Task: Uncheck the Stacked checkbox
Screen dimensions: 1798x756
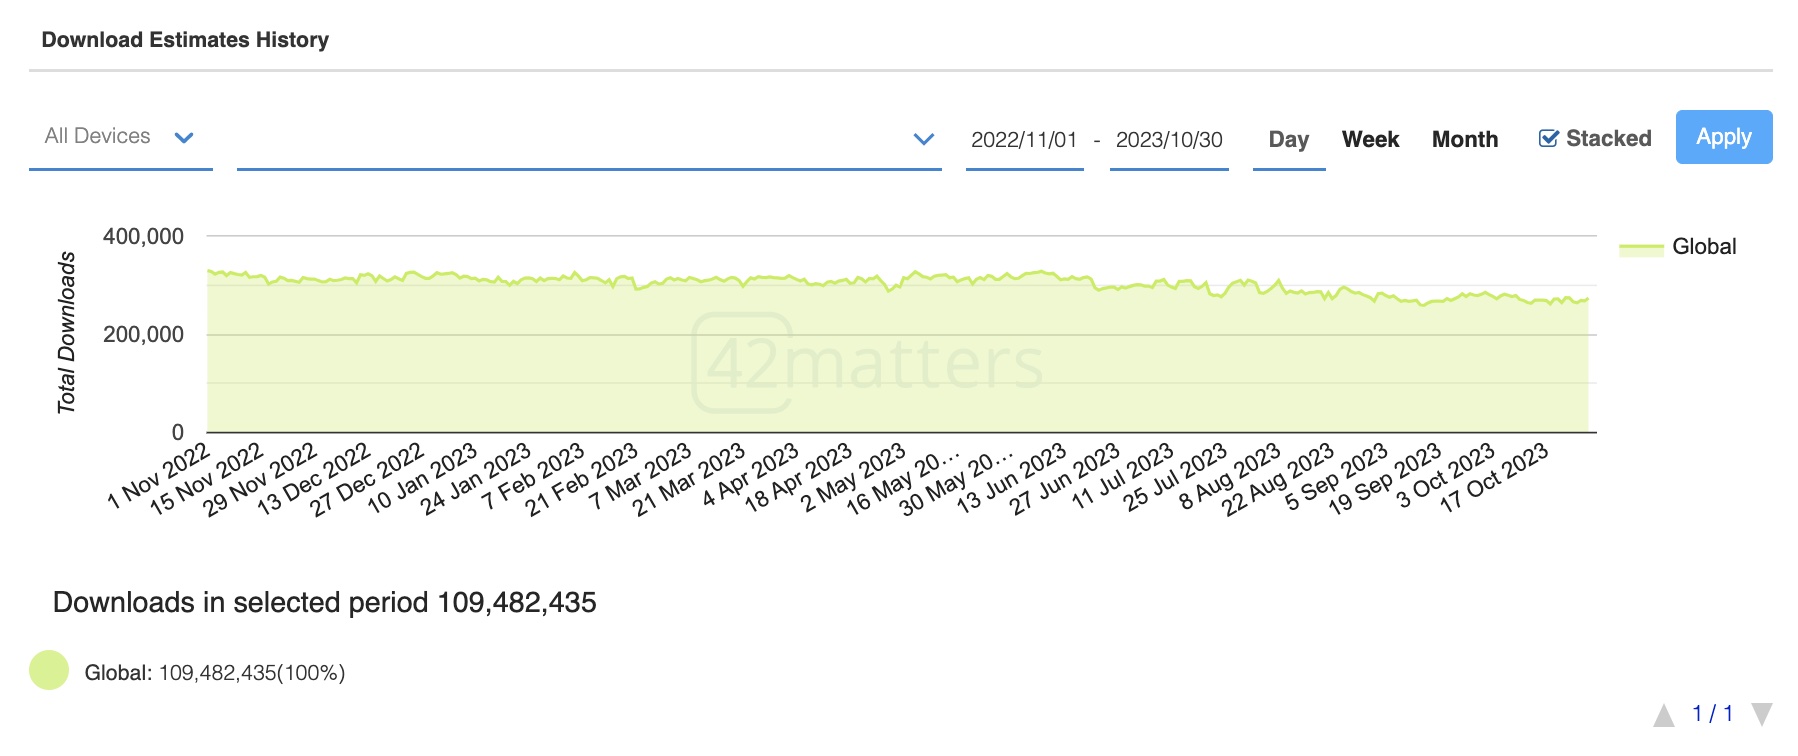Action: tap(1548, 139)
